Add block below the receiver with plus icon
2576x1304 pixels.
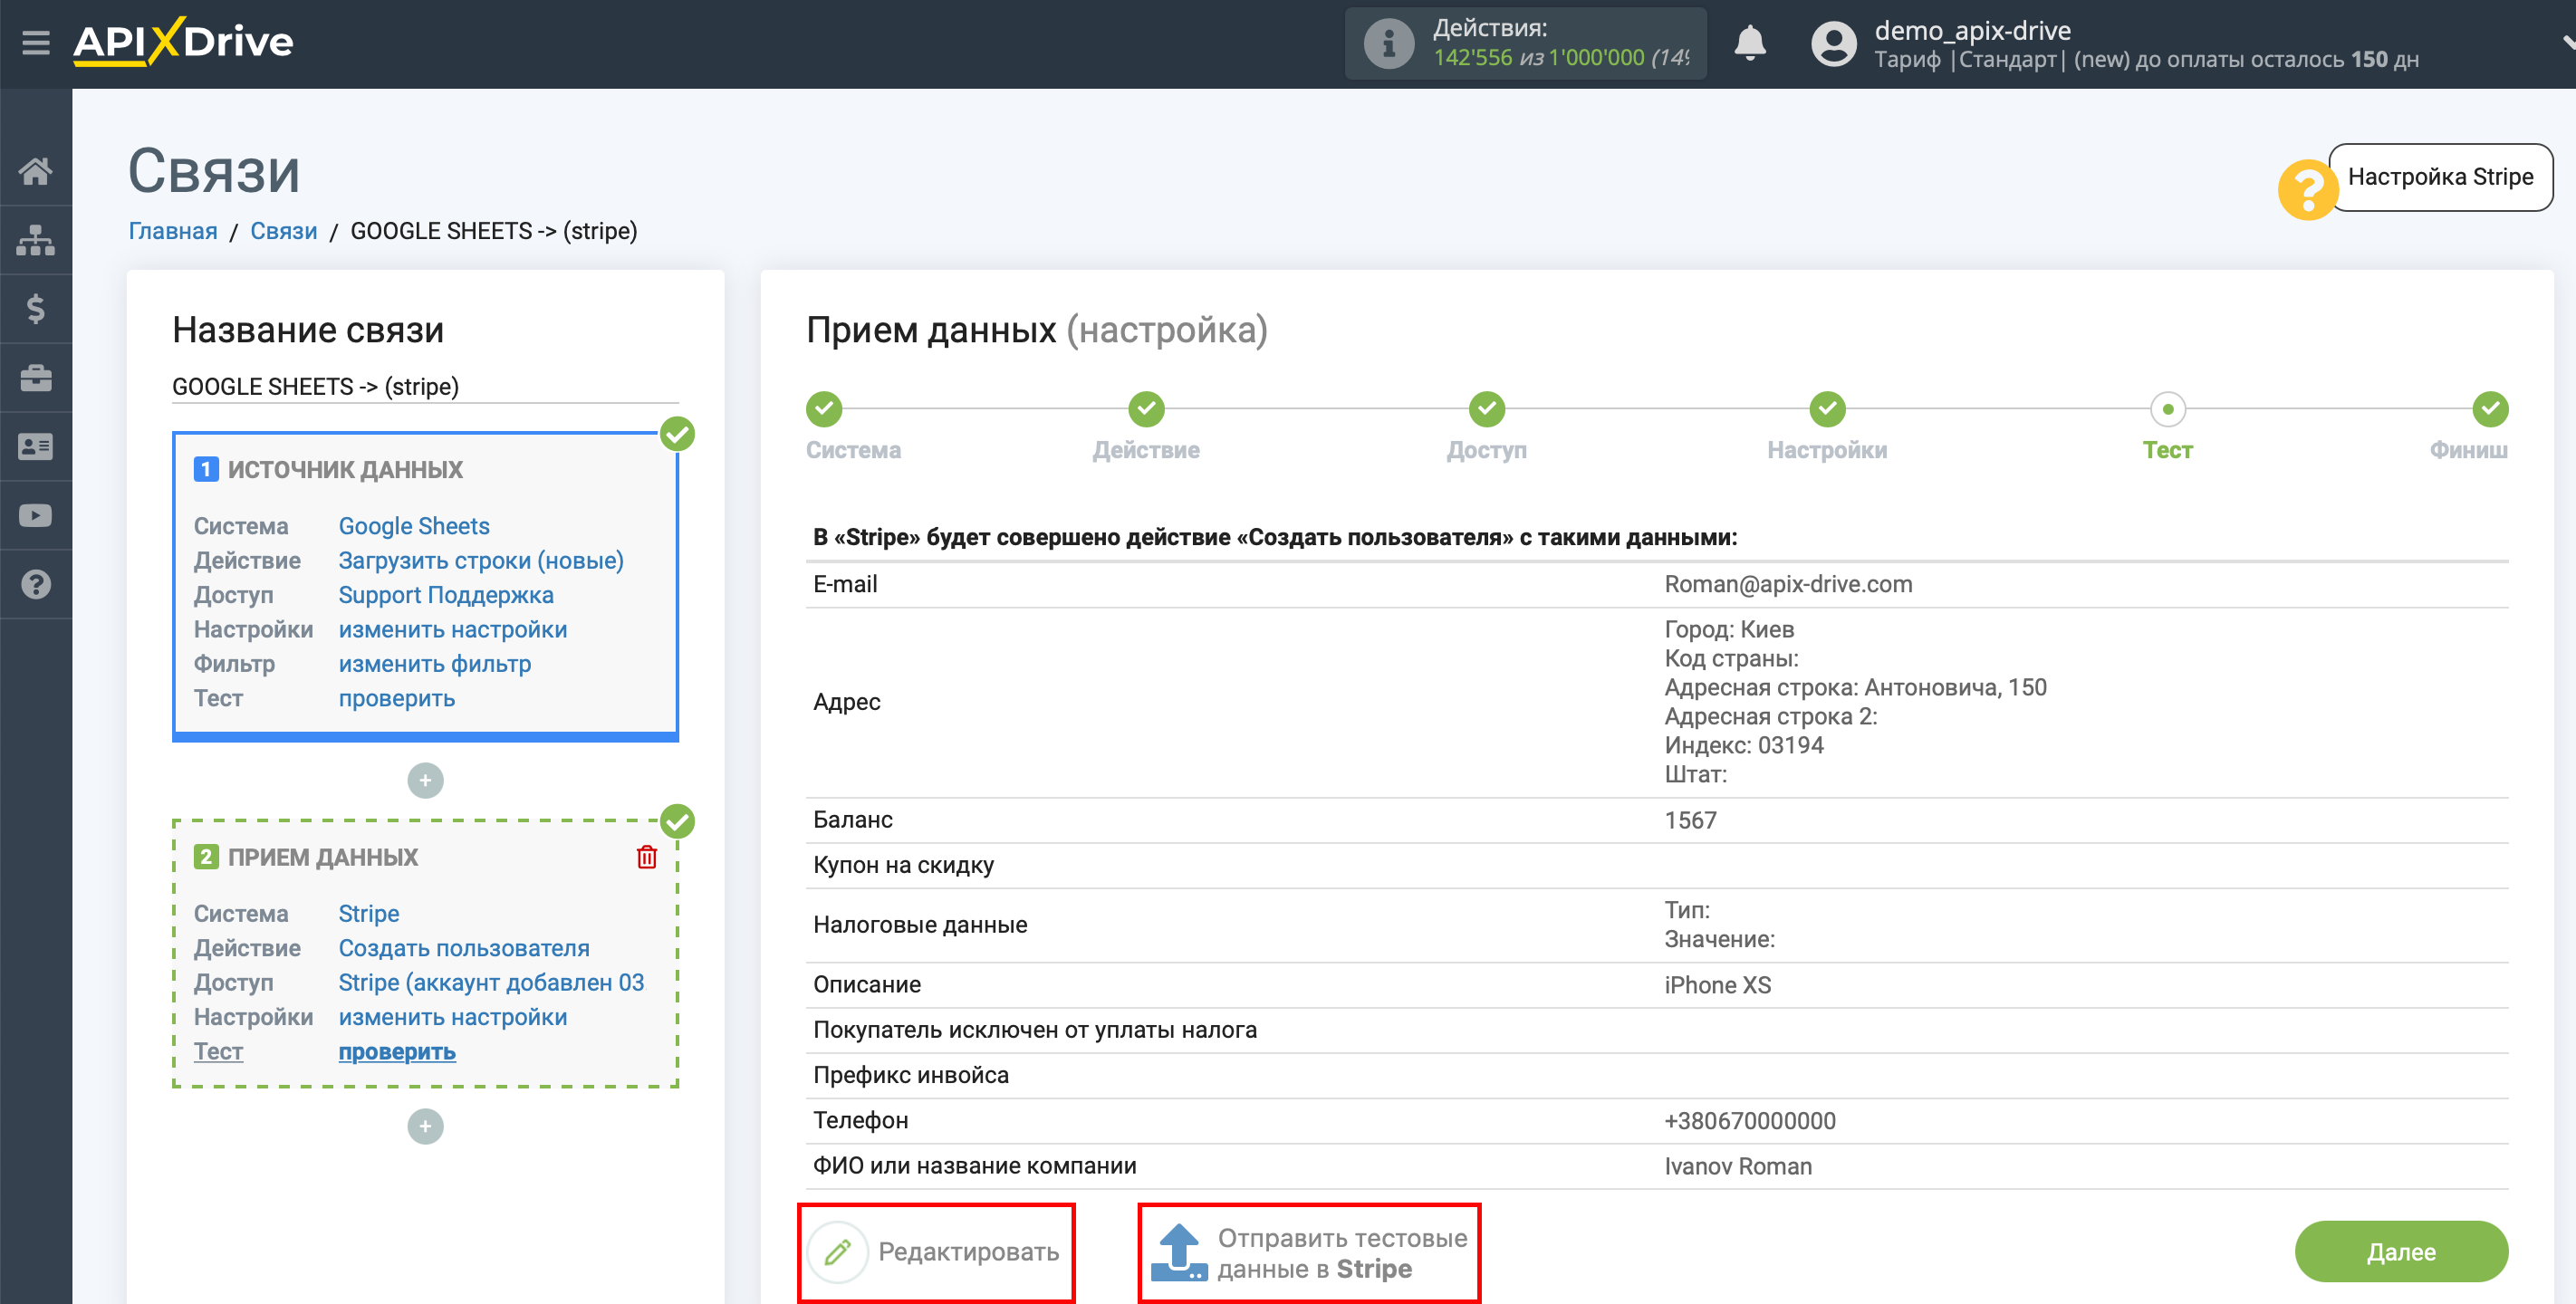(x=425, y=1126)
